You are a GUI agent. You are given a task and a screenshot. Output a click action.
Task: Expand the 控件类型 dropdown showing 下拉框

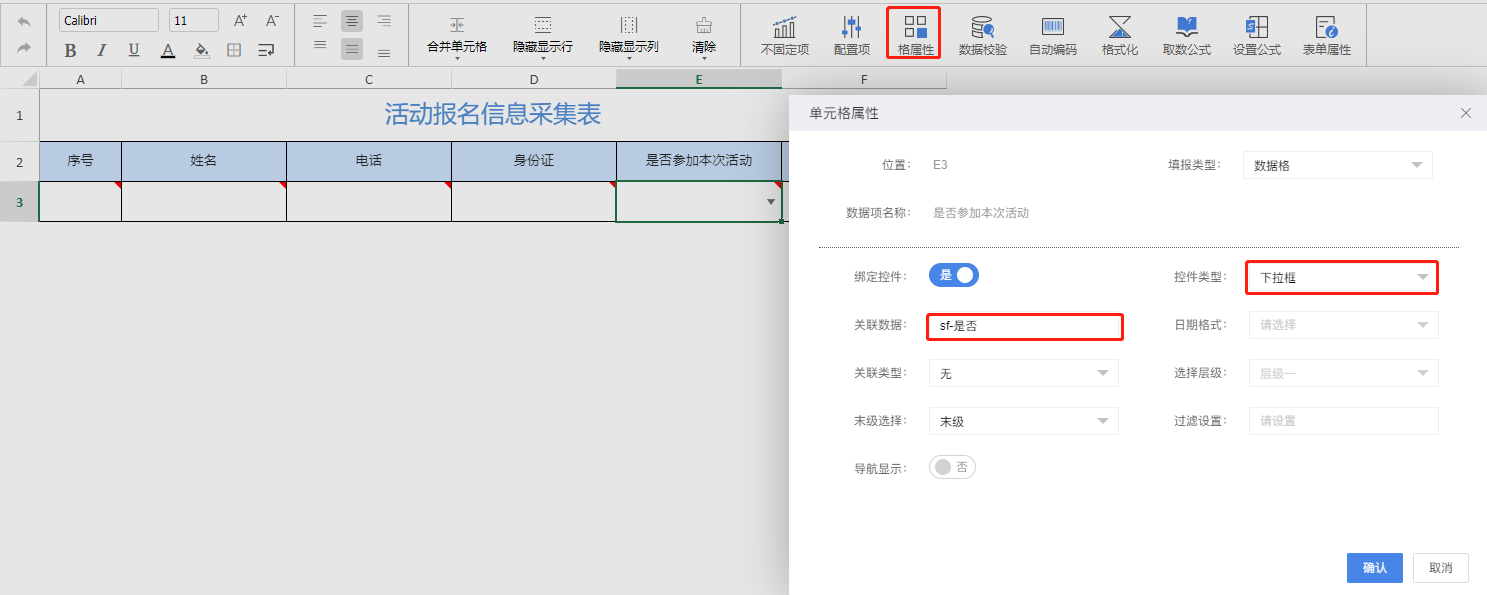(x=1341, y=277)
